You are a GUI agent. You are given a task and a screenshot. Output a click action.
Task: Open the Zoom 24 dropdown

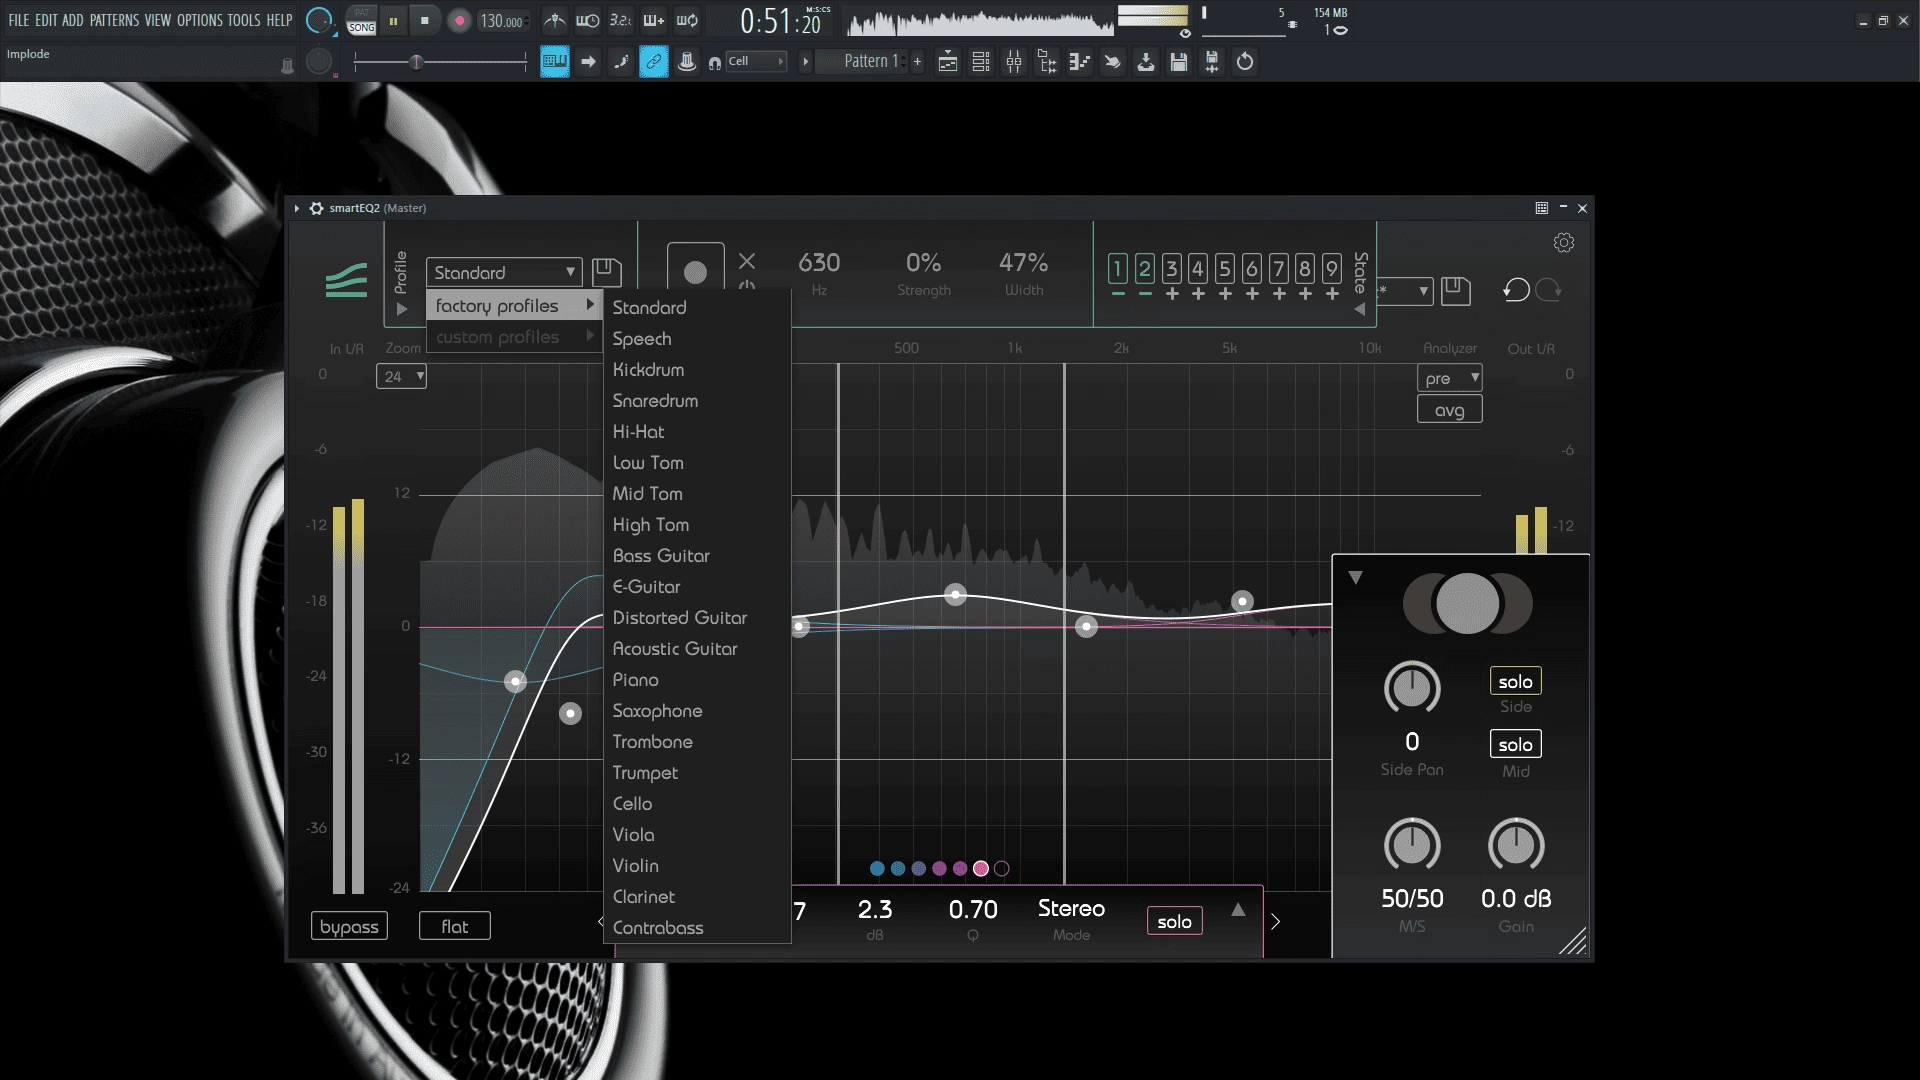tap(401, 376)
